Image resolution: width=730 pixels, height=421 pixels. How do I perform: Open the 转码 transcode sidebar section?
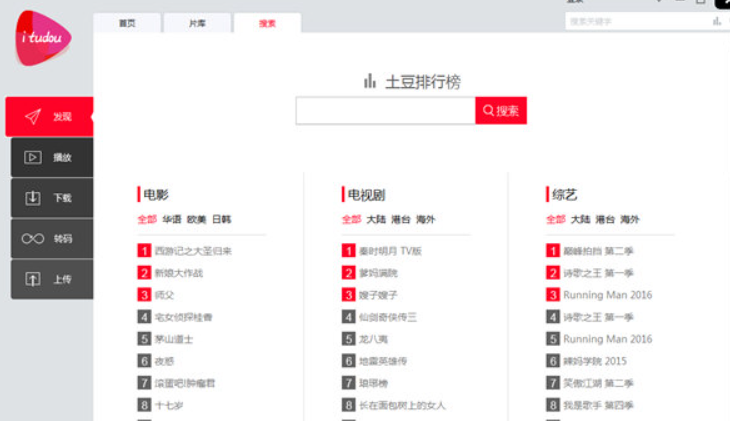click(52, 238)
